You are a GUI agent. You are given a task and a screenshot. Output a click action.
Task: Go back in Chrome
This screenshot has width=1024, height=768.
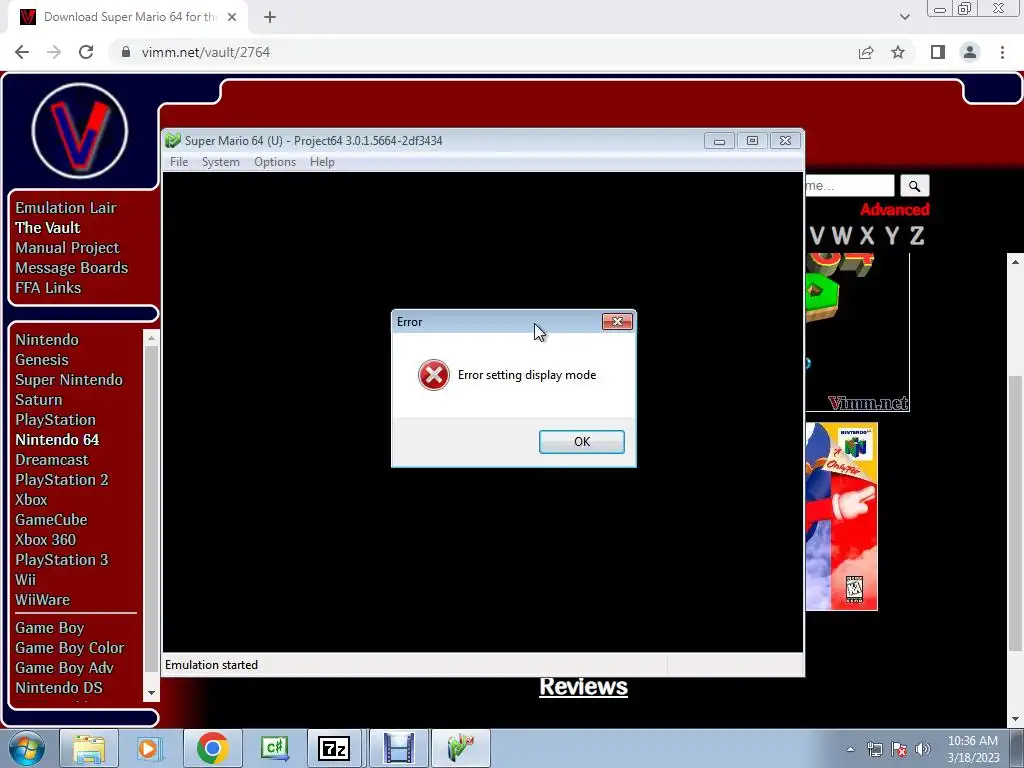point(22,52)
